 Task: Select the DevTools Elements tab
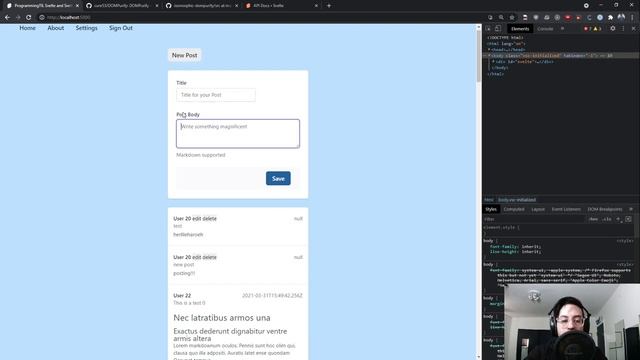click(520, 29)
